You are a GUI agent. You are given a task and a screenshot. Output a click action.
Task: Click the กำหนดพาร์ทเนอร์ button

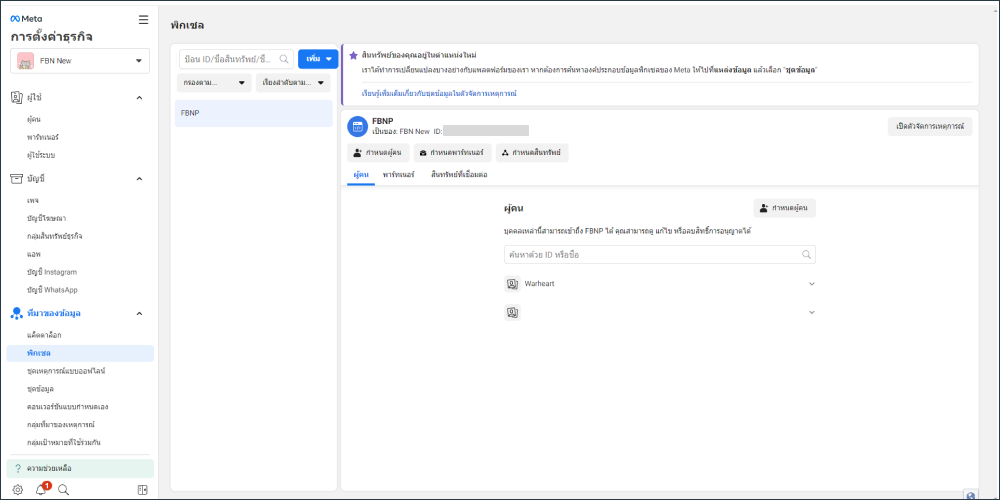tap(453, 153)
